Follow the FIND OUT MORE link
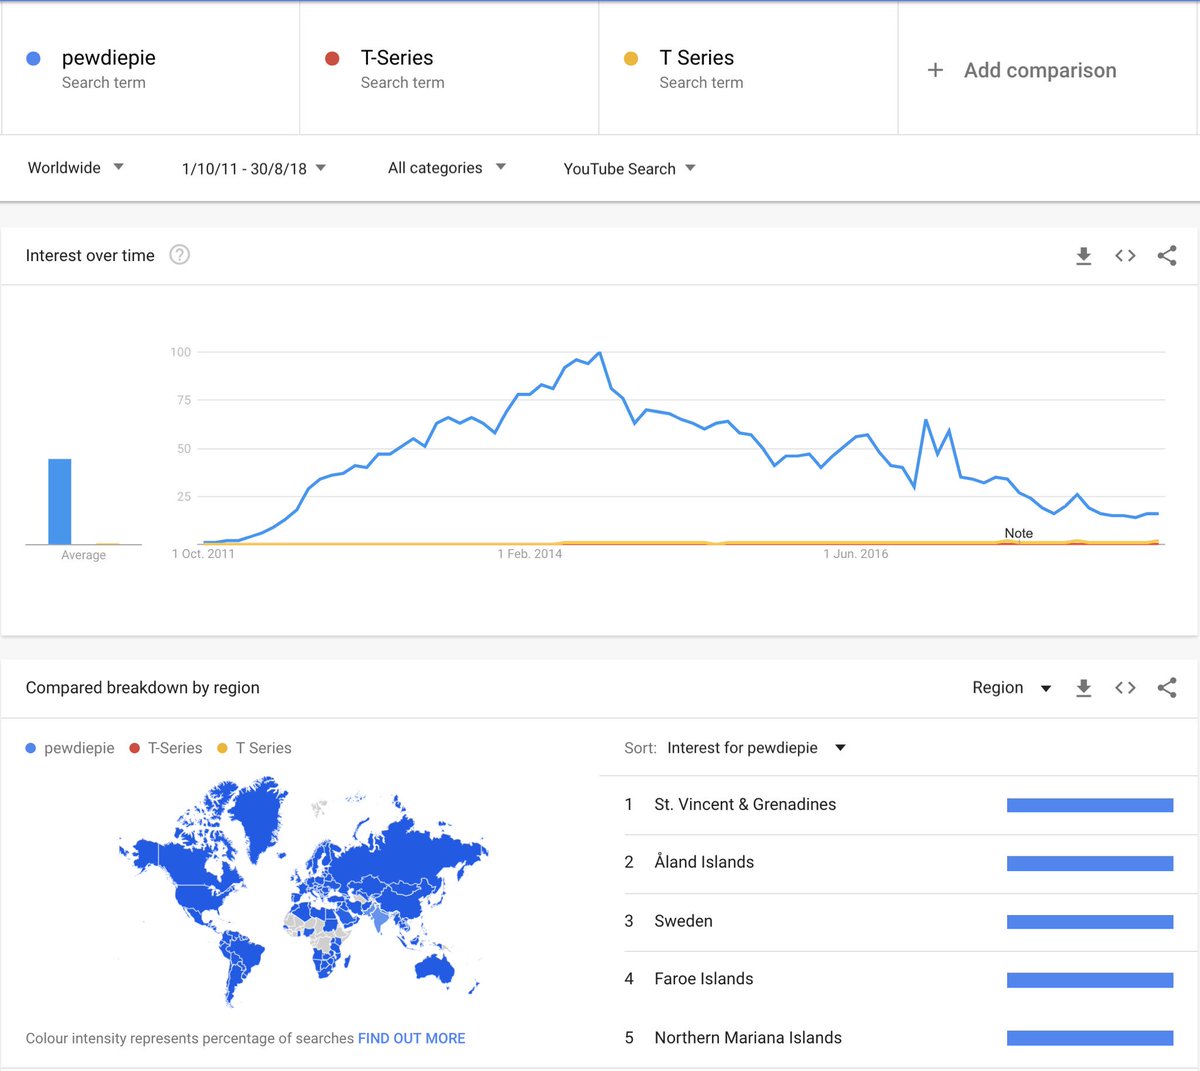The width and height of the screenshot is (1200, 1071). (411, 1038)
